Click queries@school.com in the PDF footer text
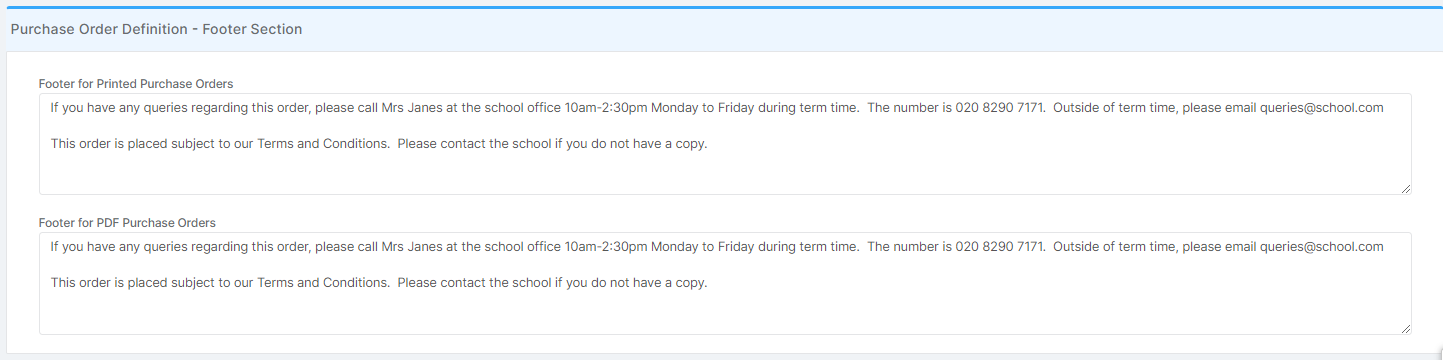This screenshot has height=360, width=1443. 1321,247
